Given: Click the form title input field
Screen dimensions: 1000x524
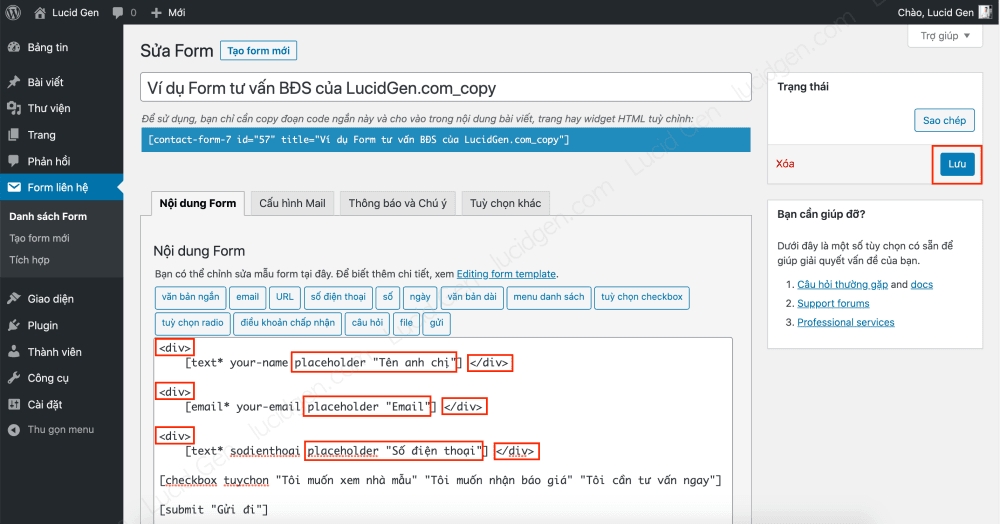Looking at the screenshot, I should (x=446, y=88).
